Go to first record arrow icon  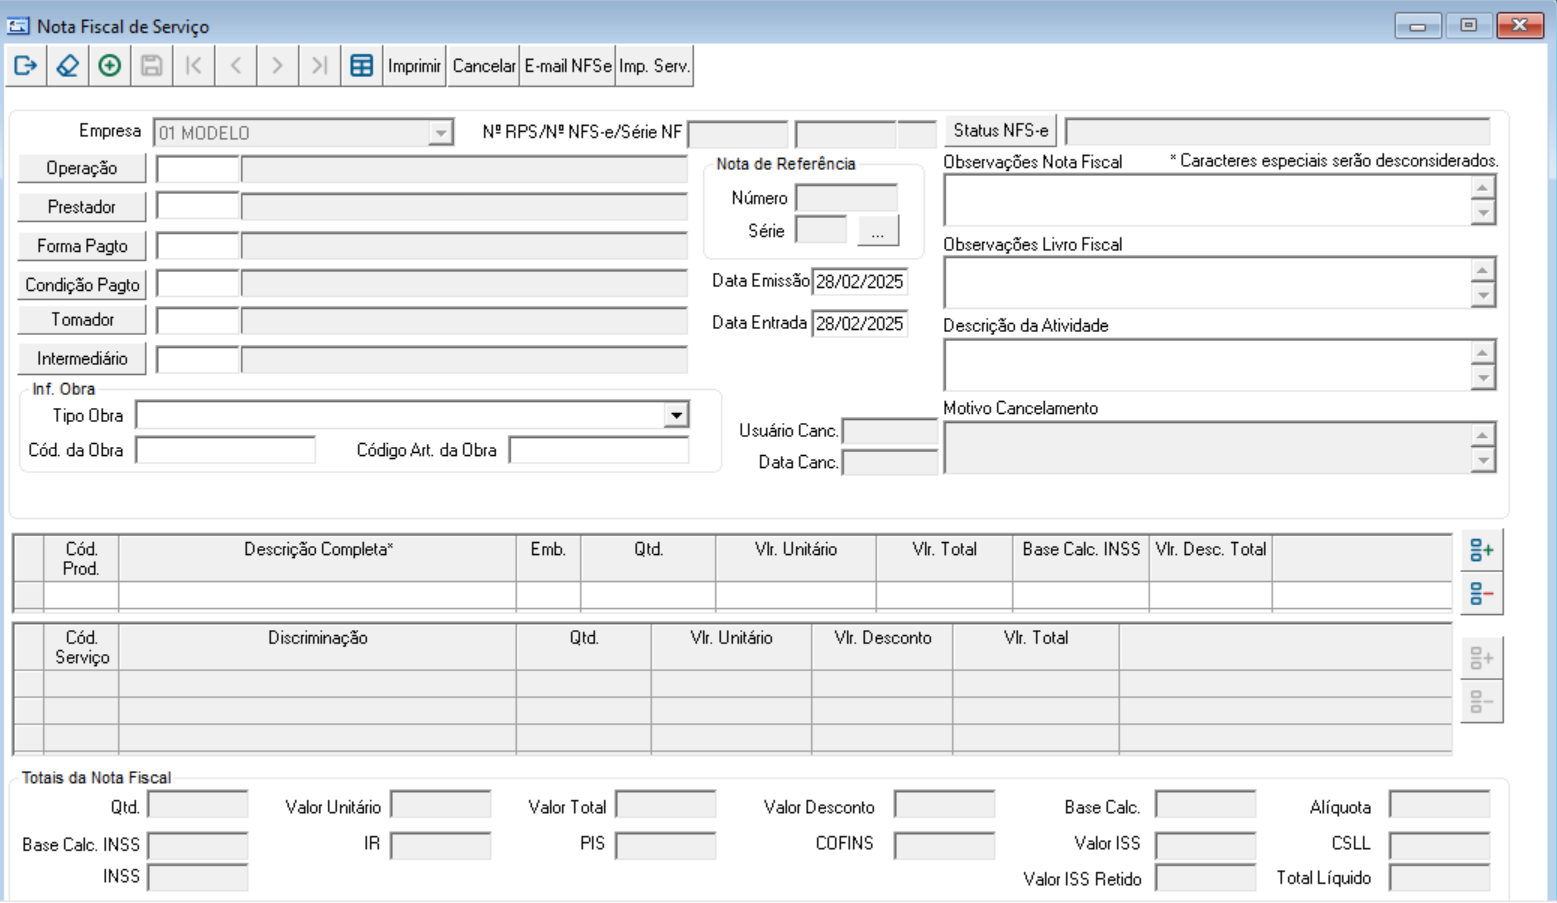pyautogui.click(x=194, y=66)
